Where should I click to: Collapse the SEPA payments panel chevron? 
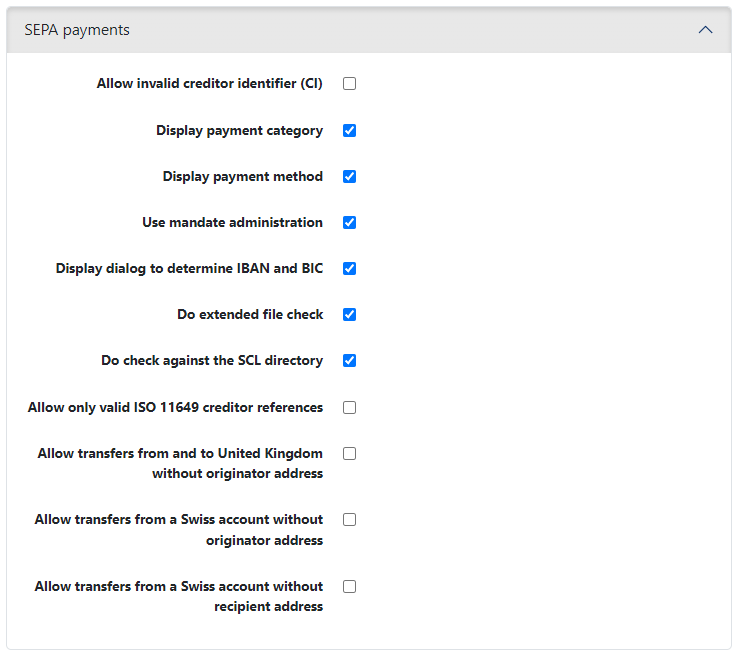pyautogui.click(x=705, y=30)
